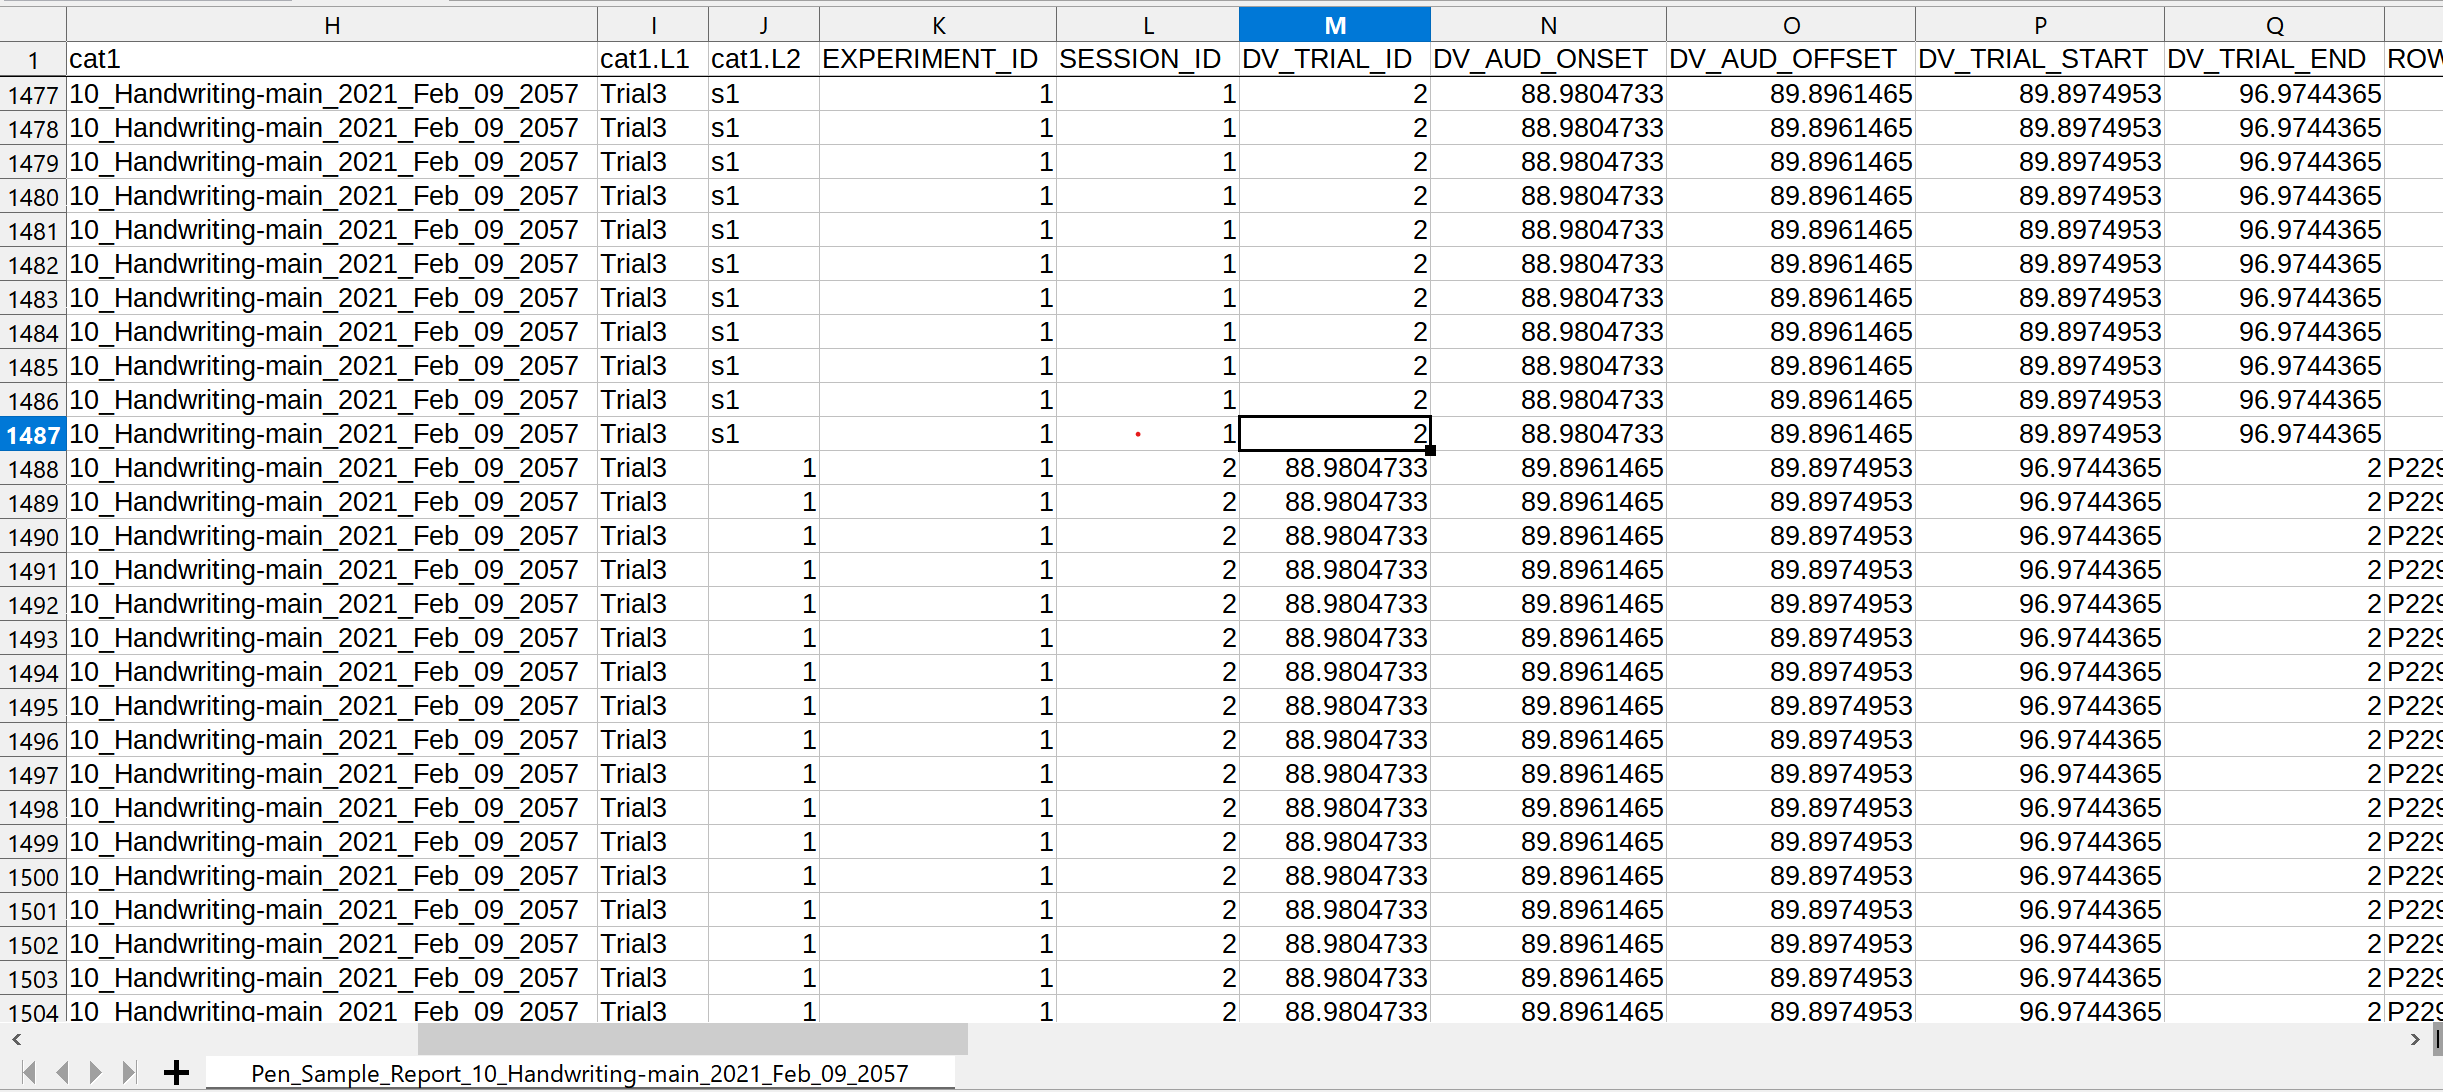Click the DV_TRIAL_START header cell

click(x=2040, y=59)
